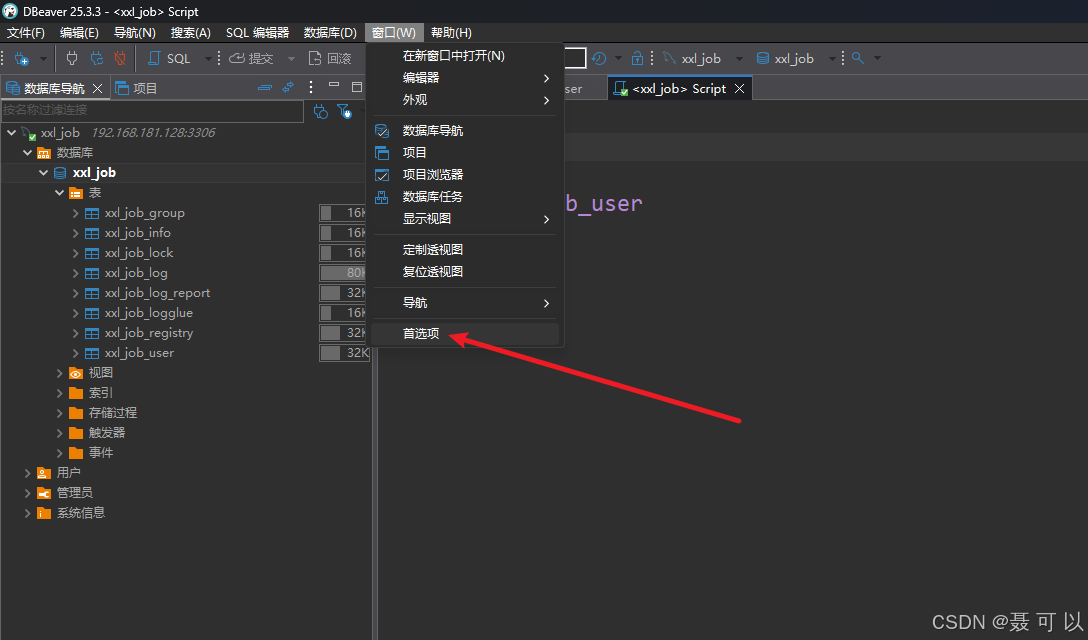Open the 帮助(H) menu
This screenshot has height=640, width=1088.
(451, 33)
